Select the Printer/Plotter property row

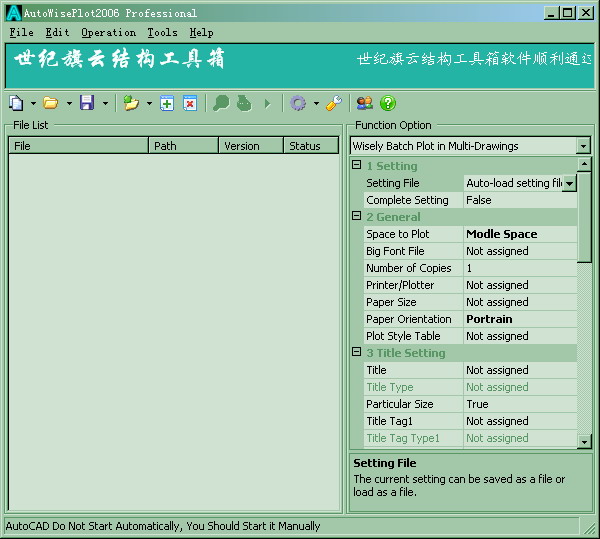point(470,285)
